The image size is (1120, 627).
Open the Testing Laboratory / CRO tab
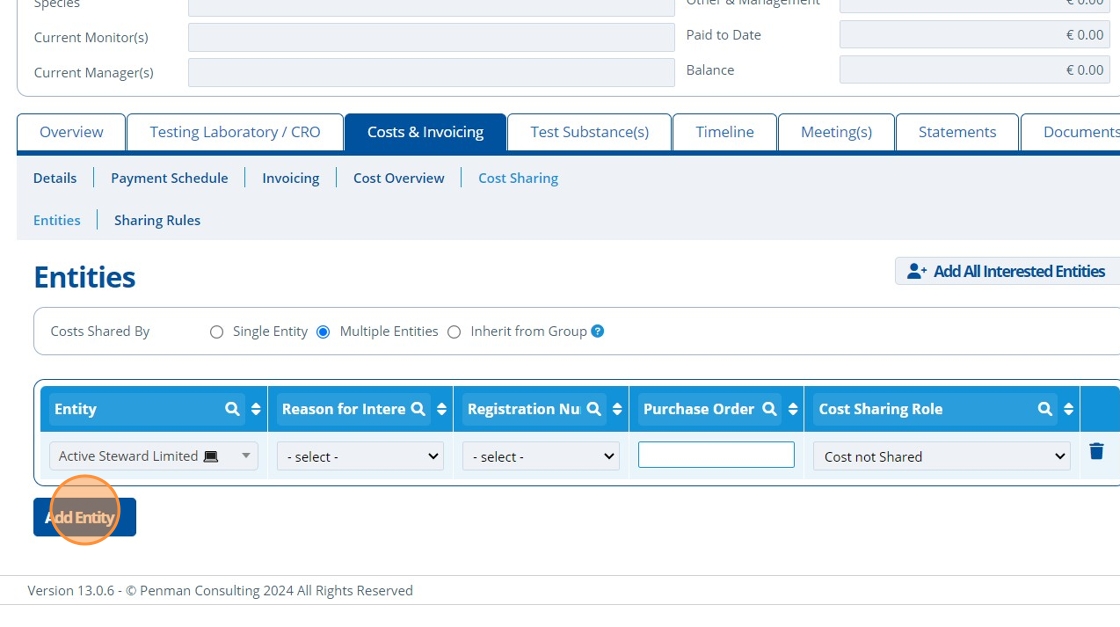tap(235, 132)
